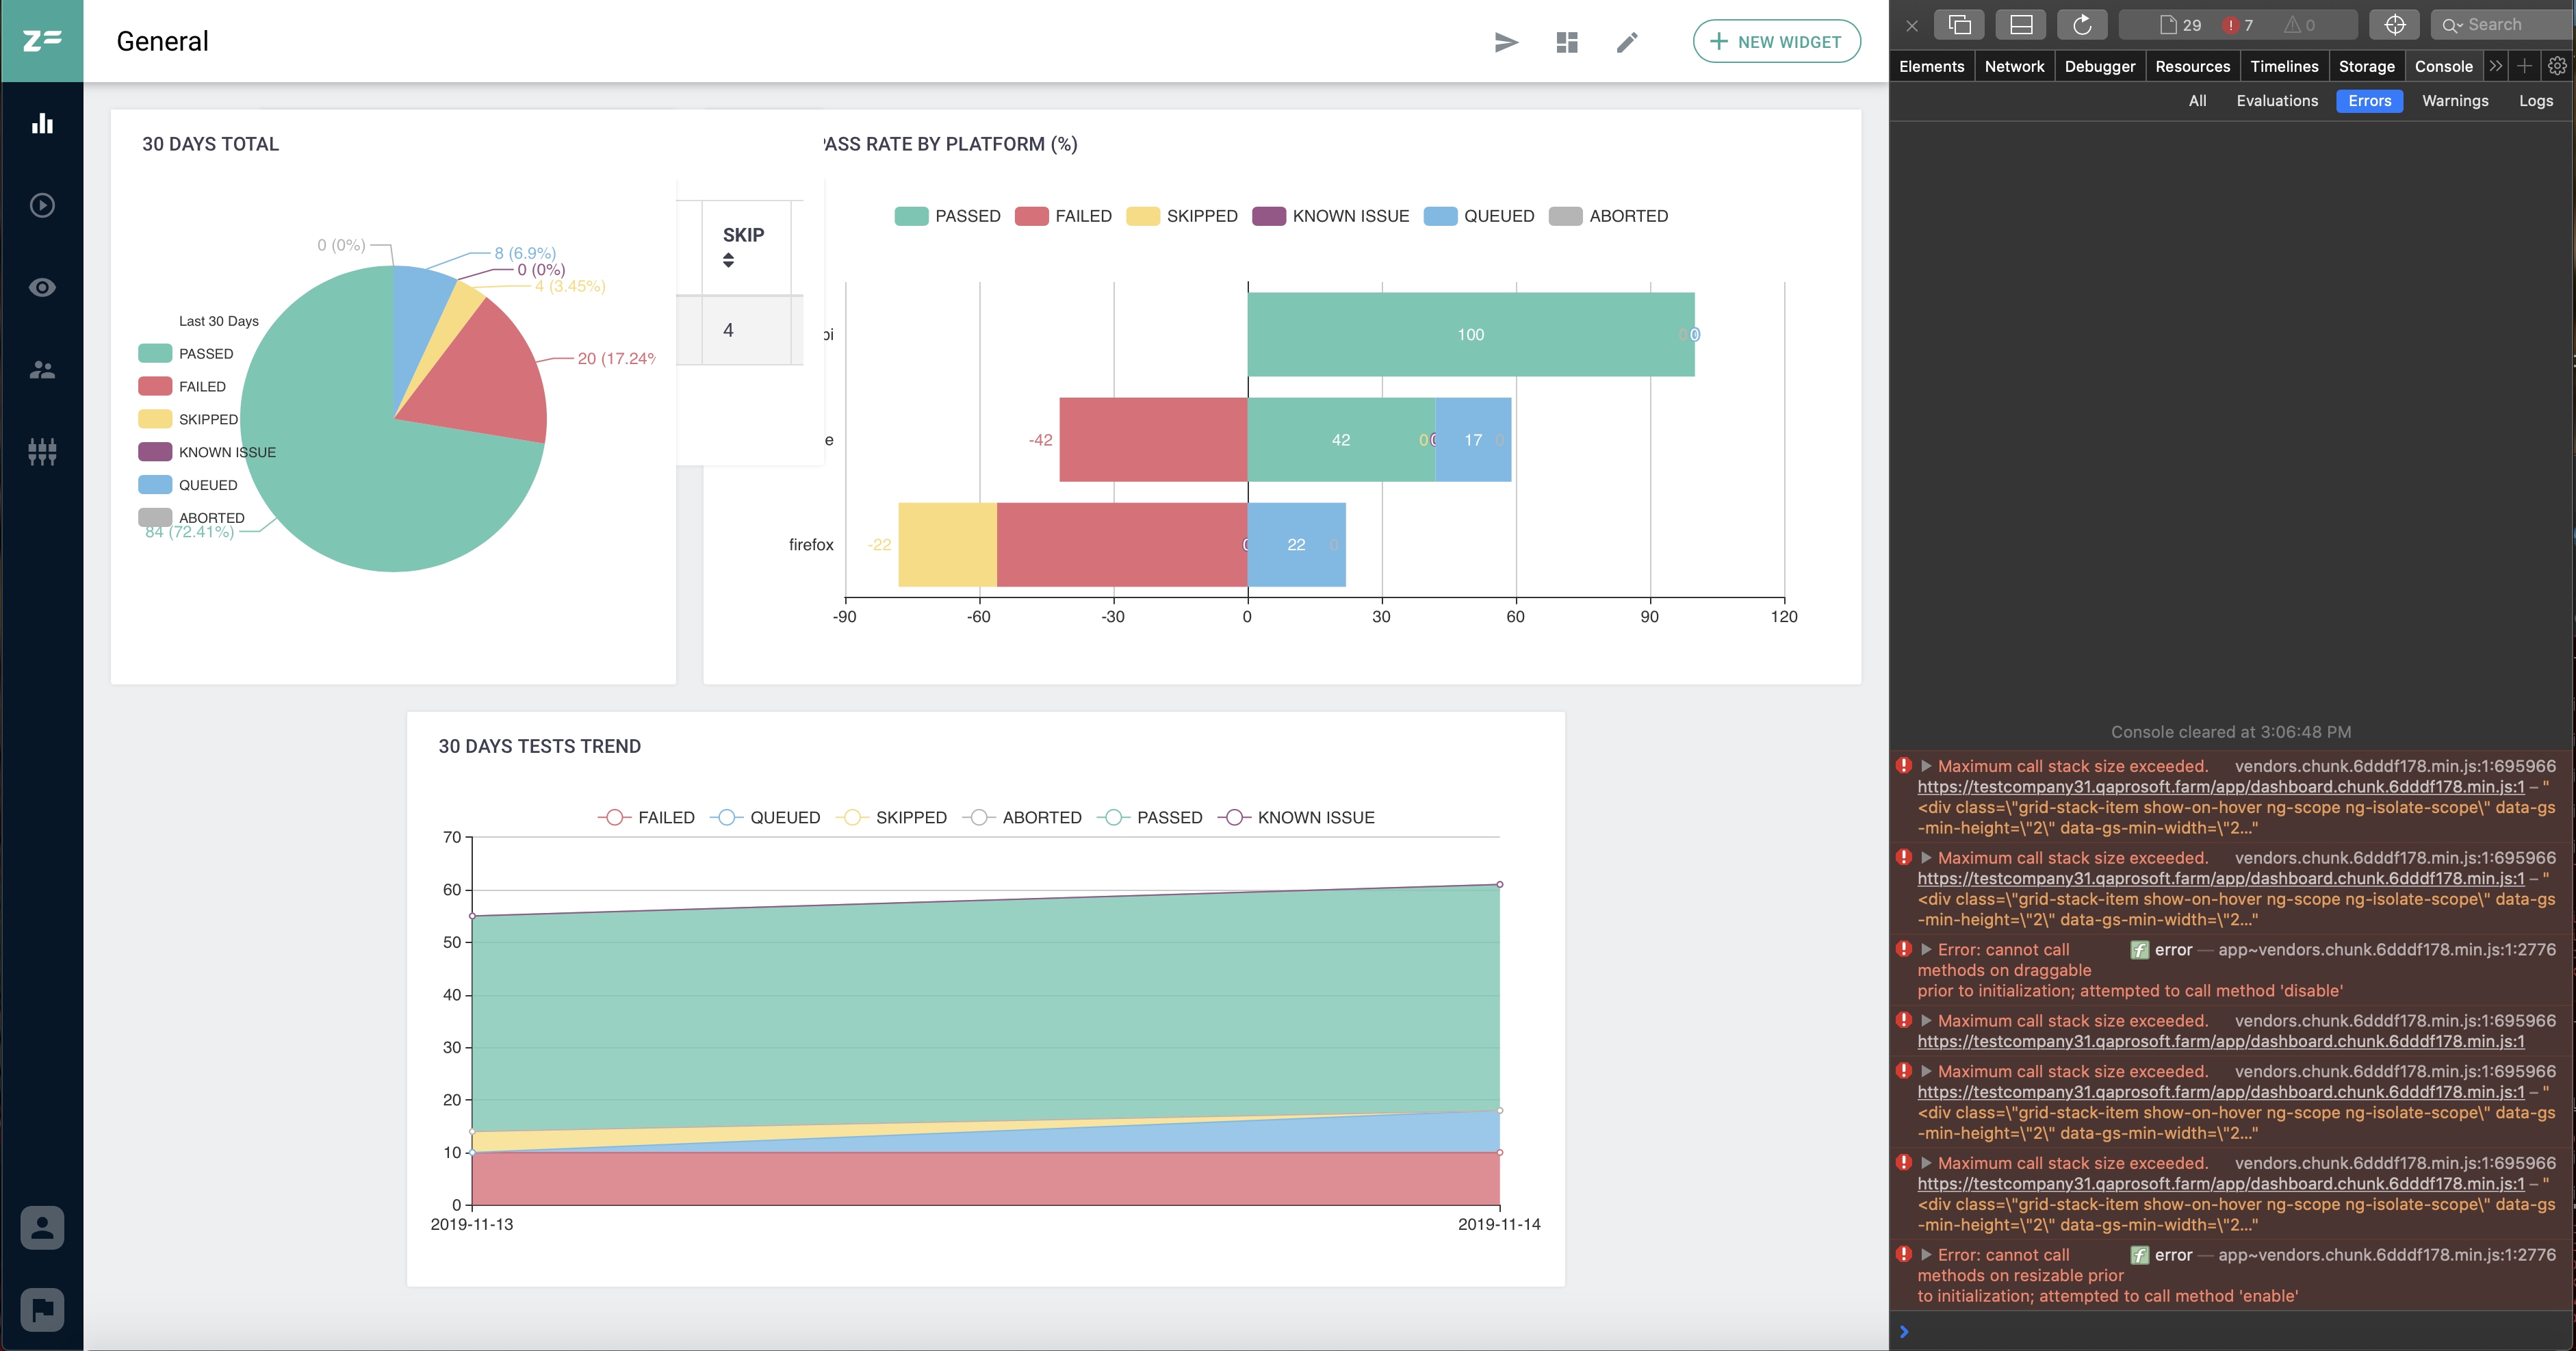Screen dimensions: 2576x1351
Task: Open the eye views icon in sidebar
Action: pos(42,288)
